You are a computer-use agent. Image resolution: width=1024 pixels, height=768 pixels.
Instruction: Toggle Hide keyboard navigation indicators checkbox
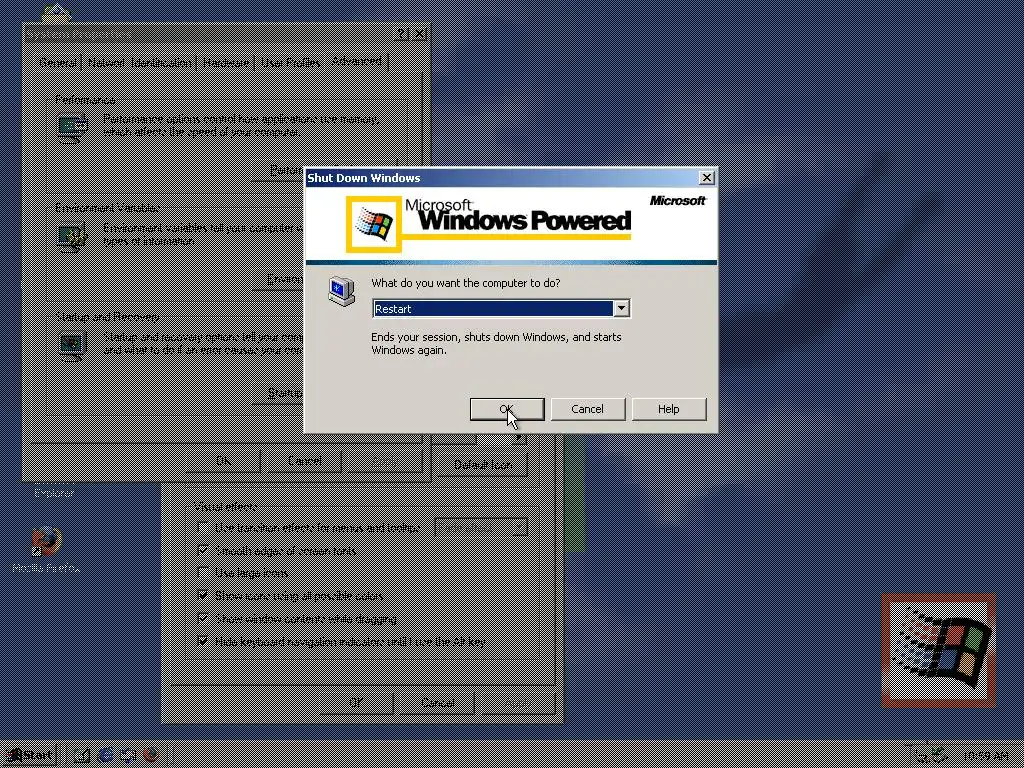203,641
